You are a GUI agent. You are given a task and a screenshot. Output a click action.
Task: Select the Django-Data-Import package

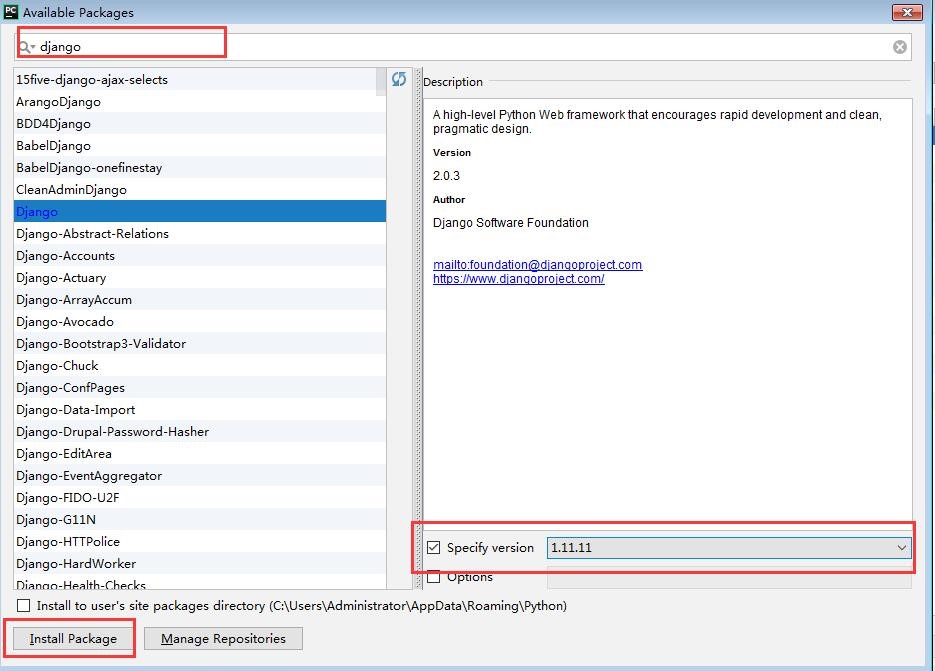point(200,410)
